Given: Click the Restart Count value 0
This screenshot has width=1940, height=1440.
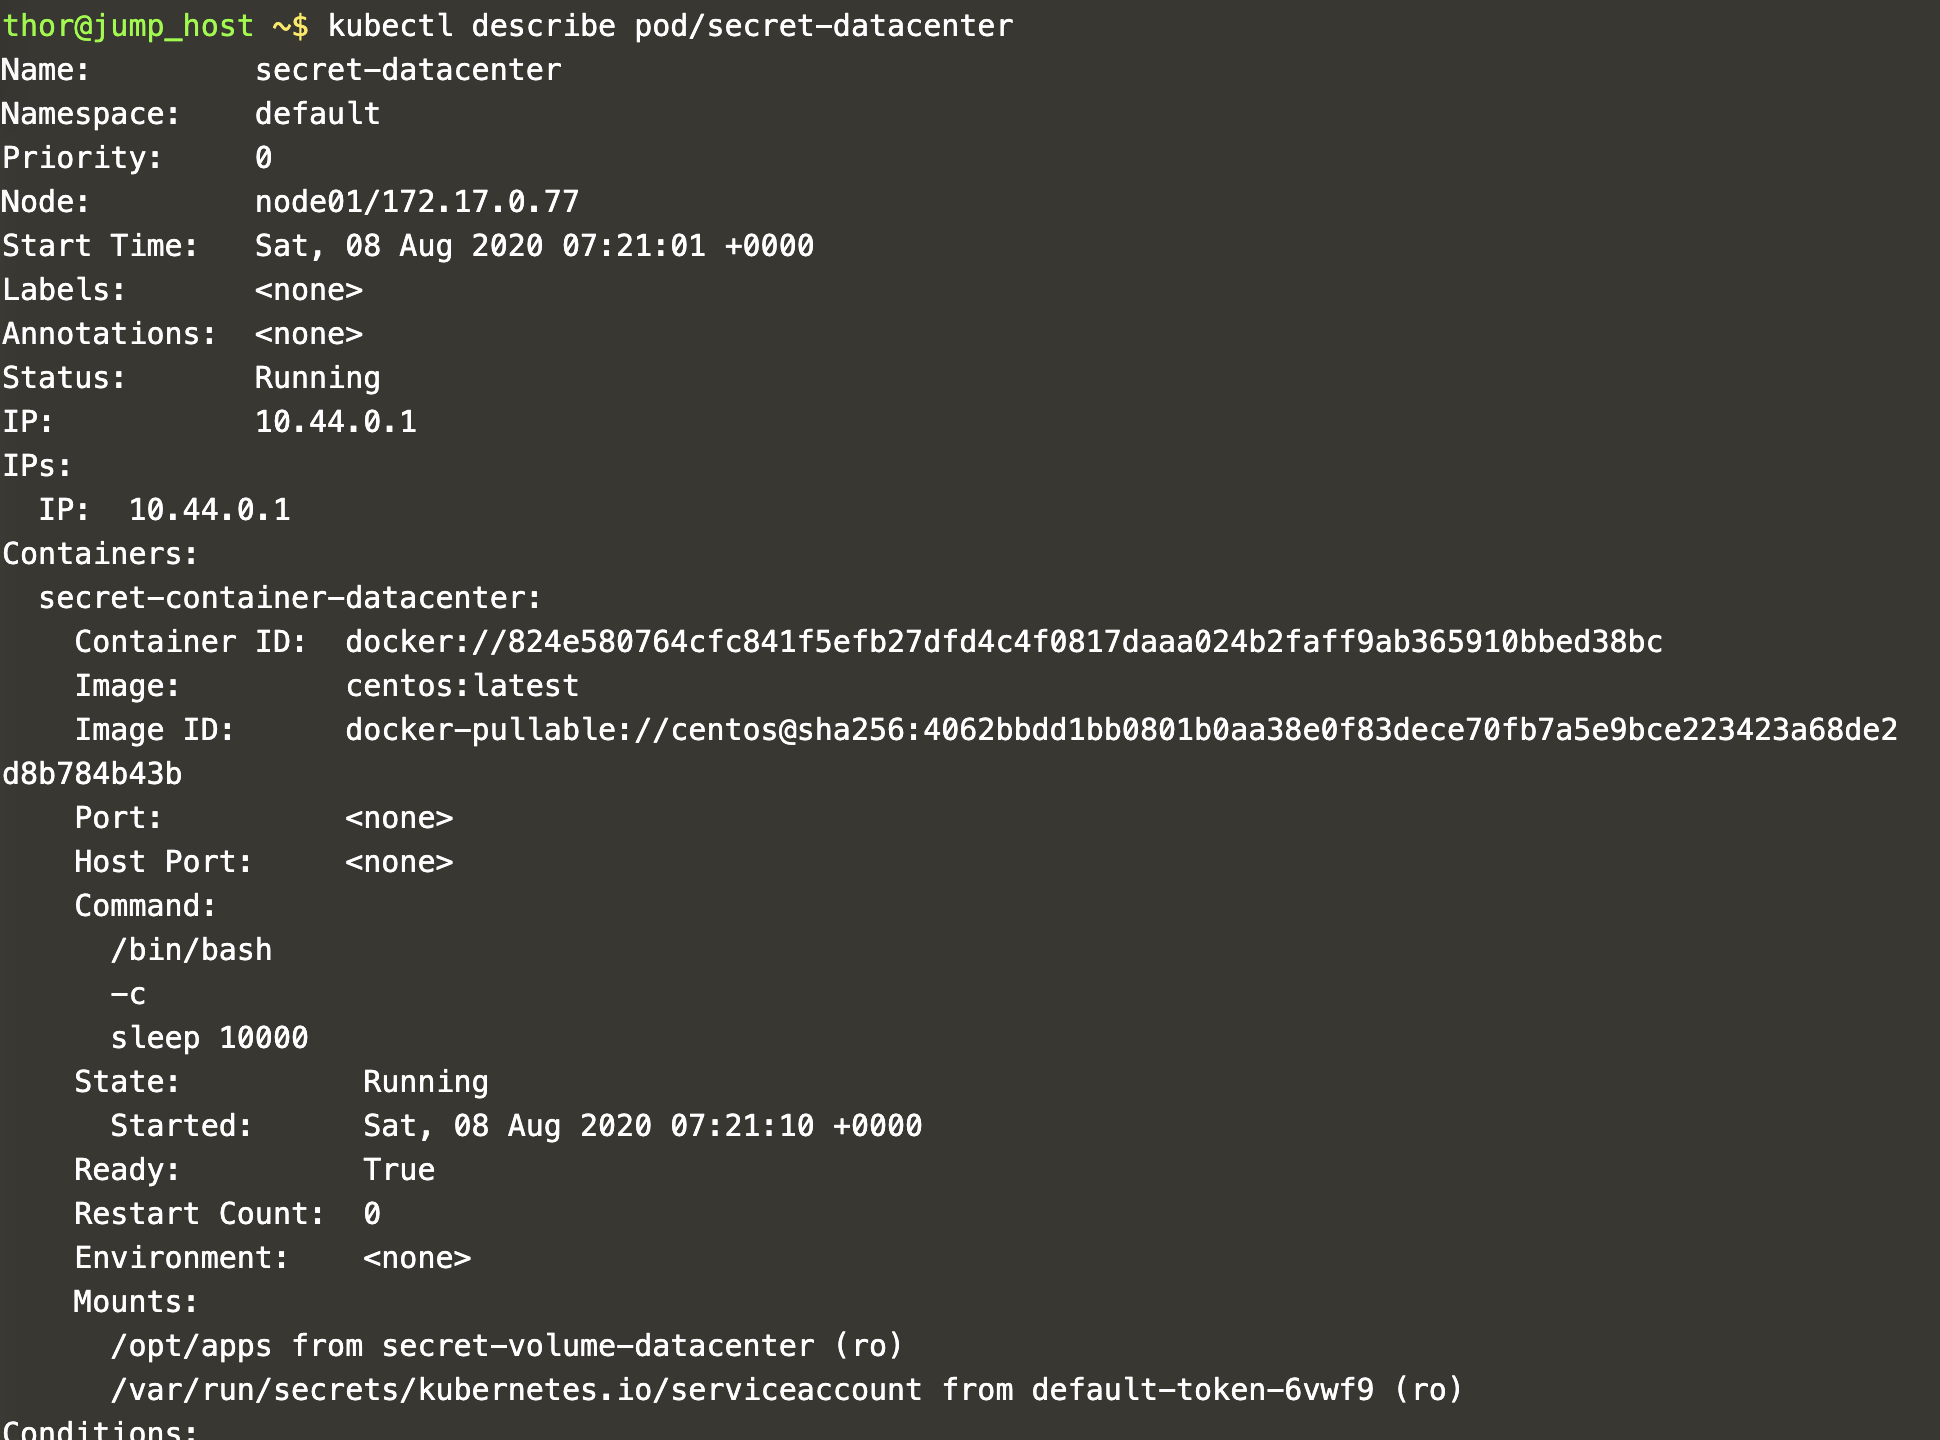Looking at the screenshot, I should point(372,1214).
